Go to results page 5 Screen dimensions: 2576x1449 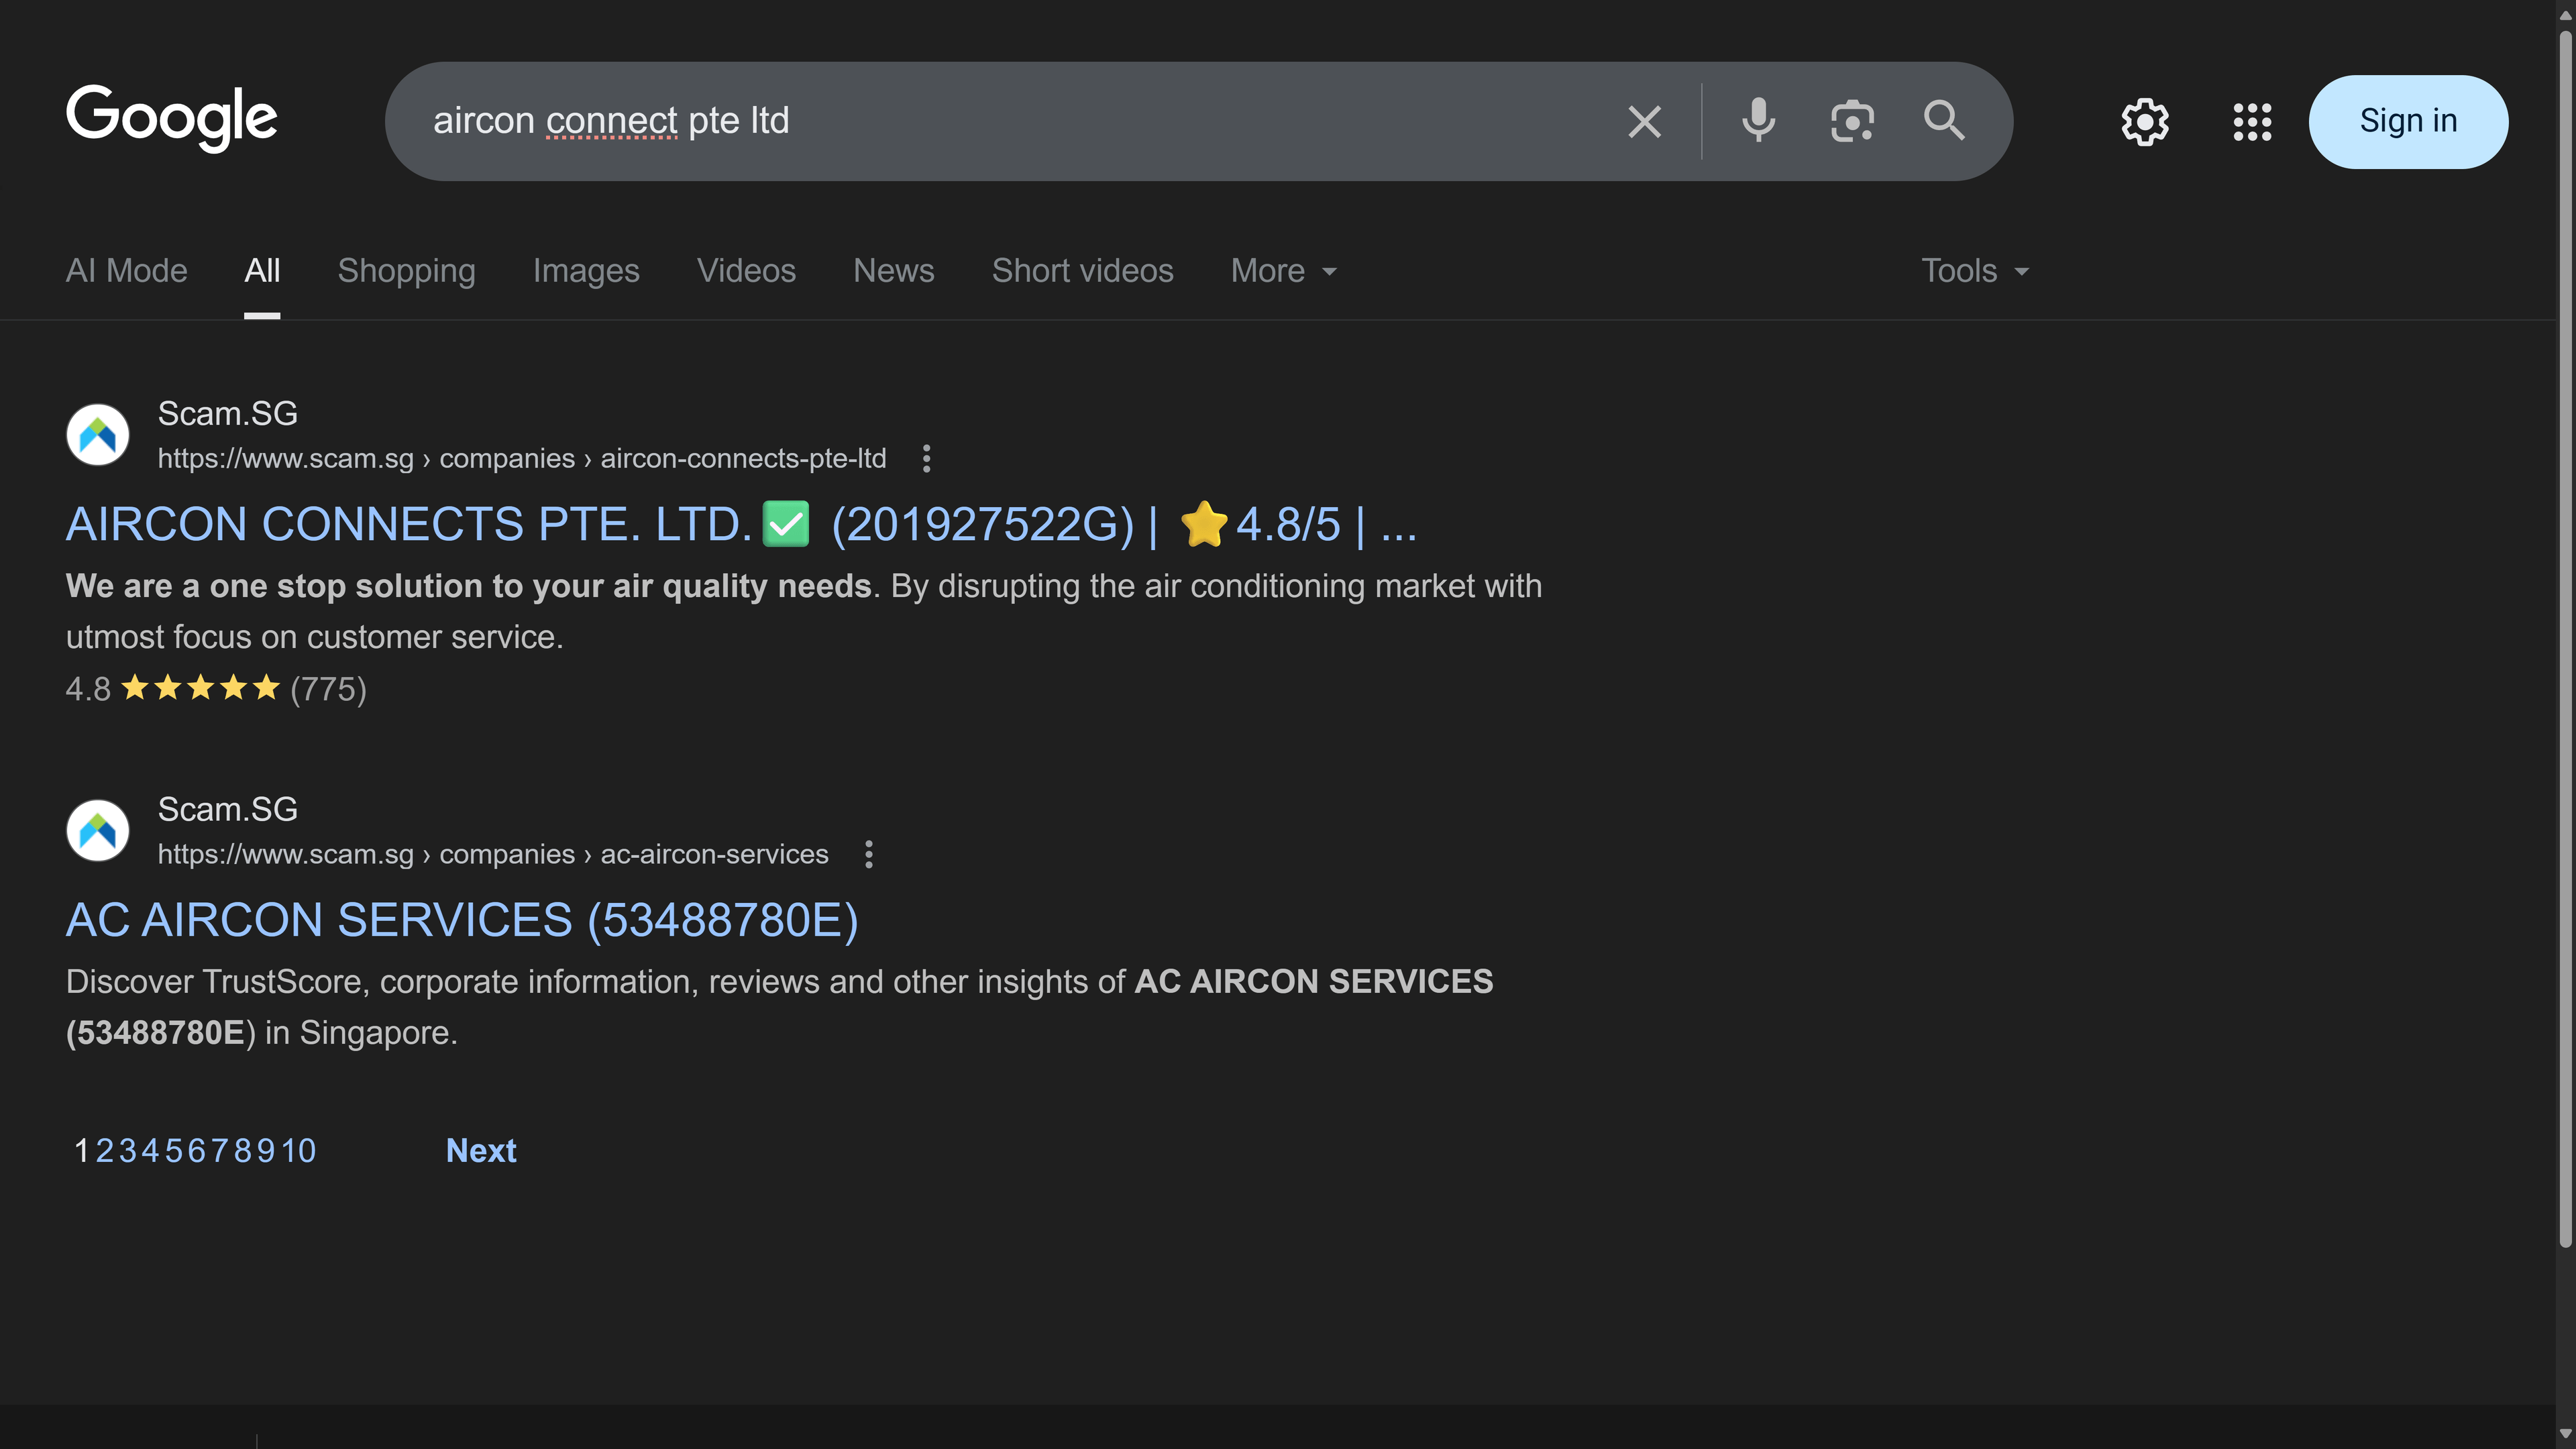click(174, 1151)
